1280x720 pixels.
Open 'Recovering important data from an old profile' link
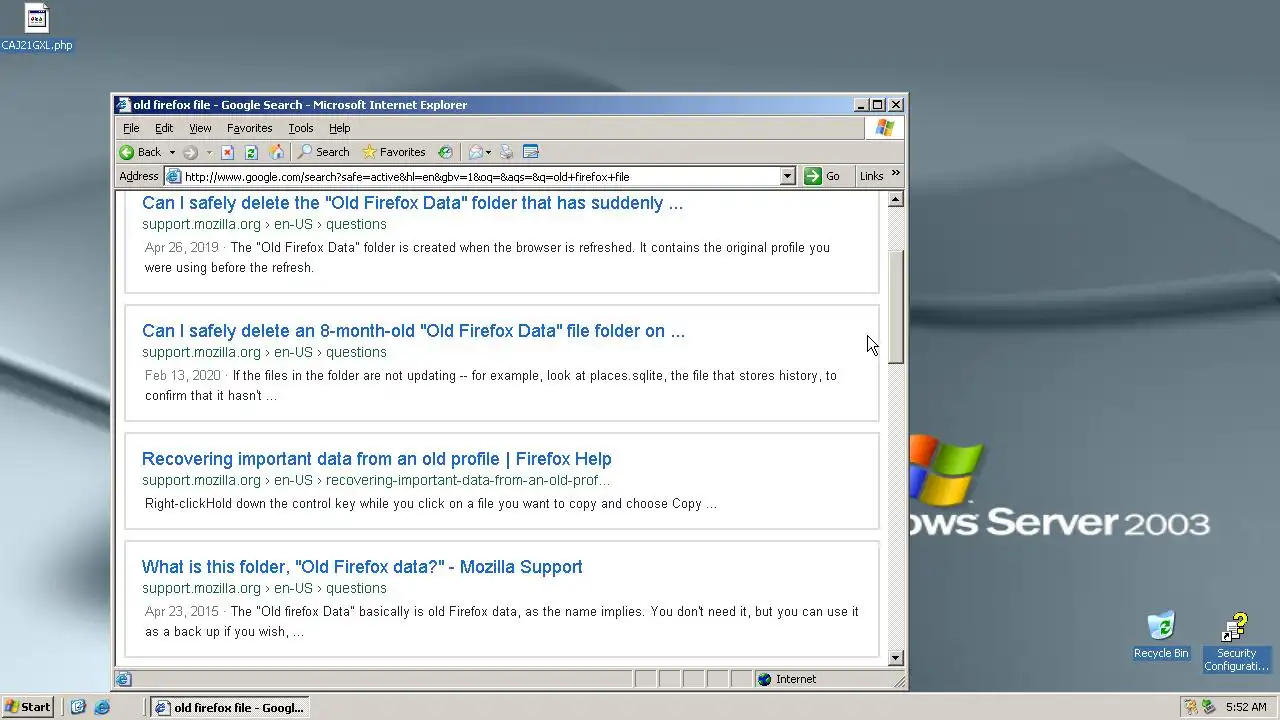coord(376,459)
